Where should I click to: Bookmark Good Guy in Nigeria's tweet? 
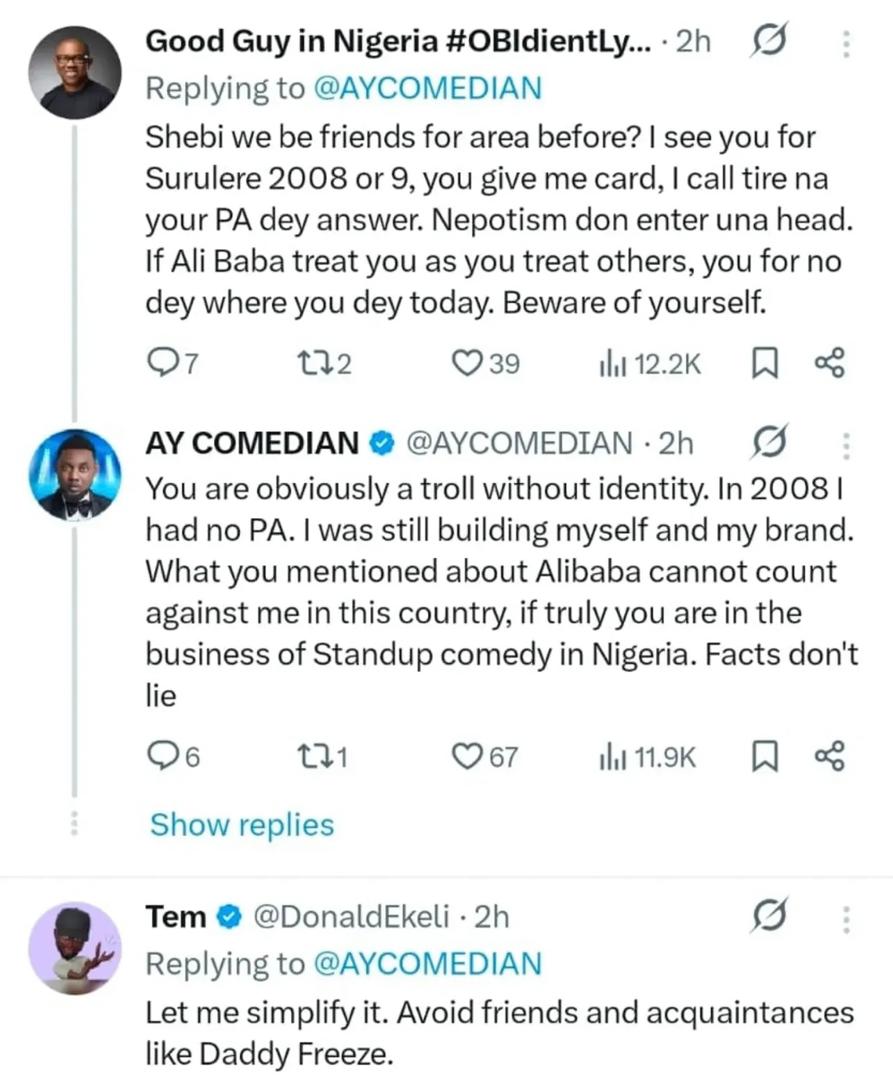(x=764, y=364)
